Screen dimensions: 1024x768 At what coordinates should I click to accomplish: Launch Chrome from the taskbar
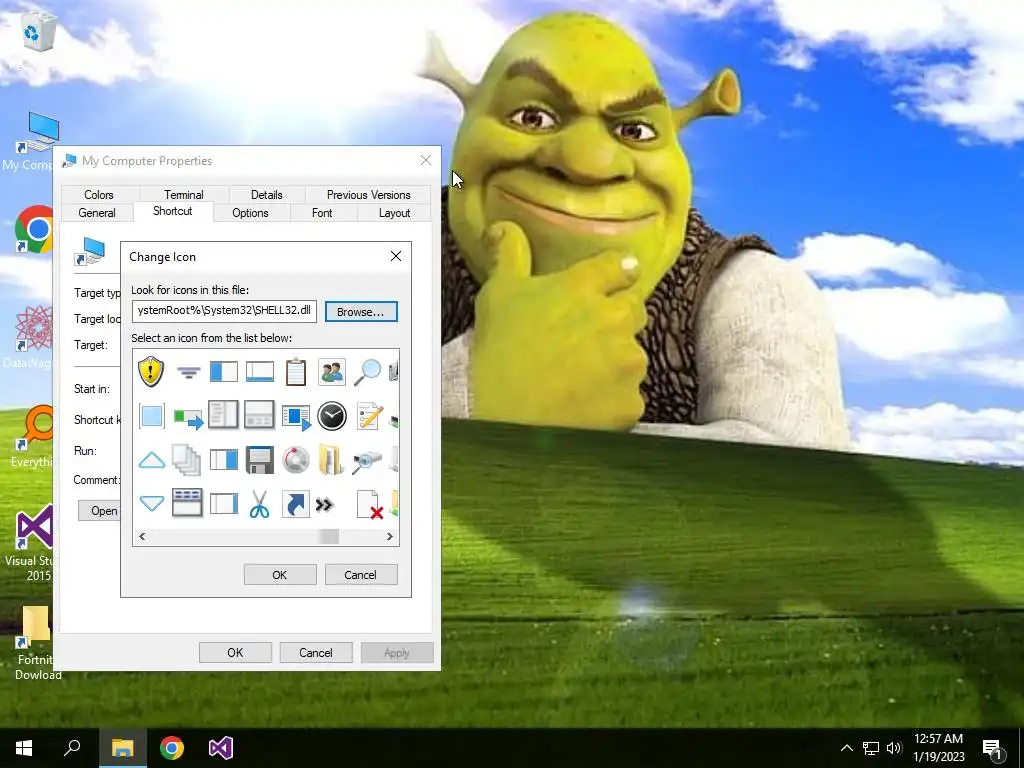[172, 748]
